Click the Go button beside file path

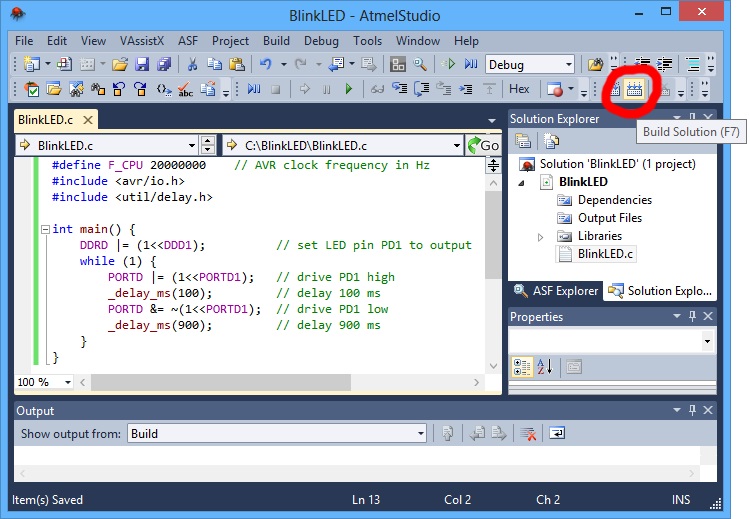pyautogui.click(x=482, y=145)
